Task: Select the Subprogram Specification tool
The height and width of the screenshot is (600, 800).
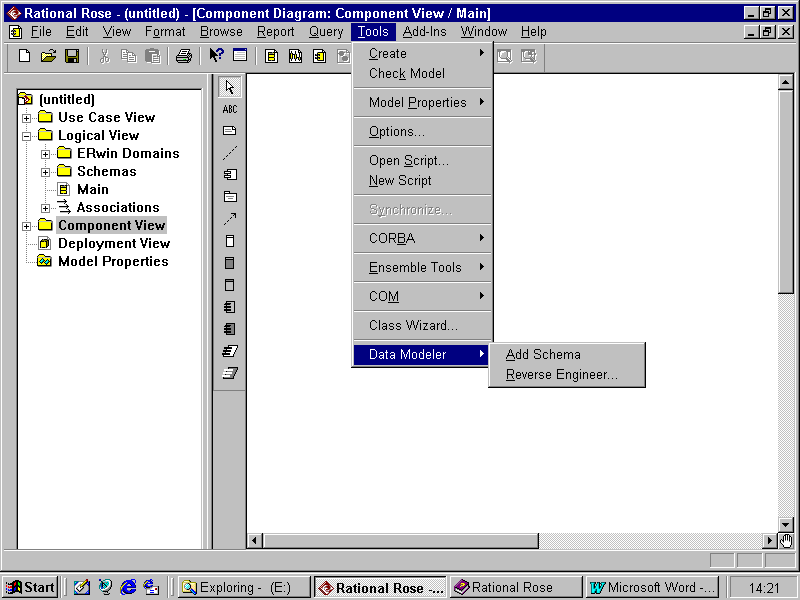Action: tap(230, 241)
